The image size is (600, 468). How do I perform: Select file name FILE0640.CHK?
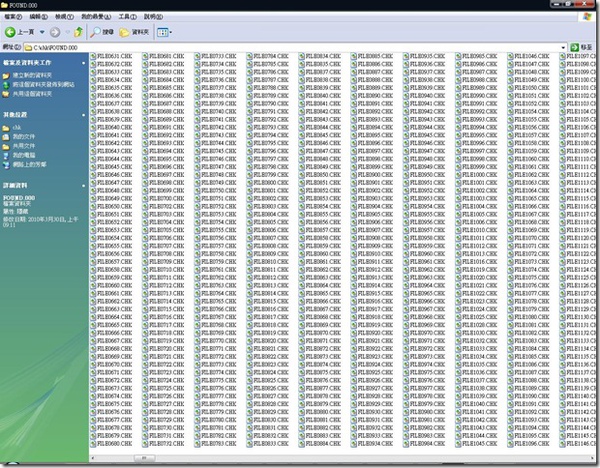pyautogui.click(x=114, y=127)
